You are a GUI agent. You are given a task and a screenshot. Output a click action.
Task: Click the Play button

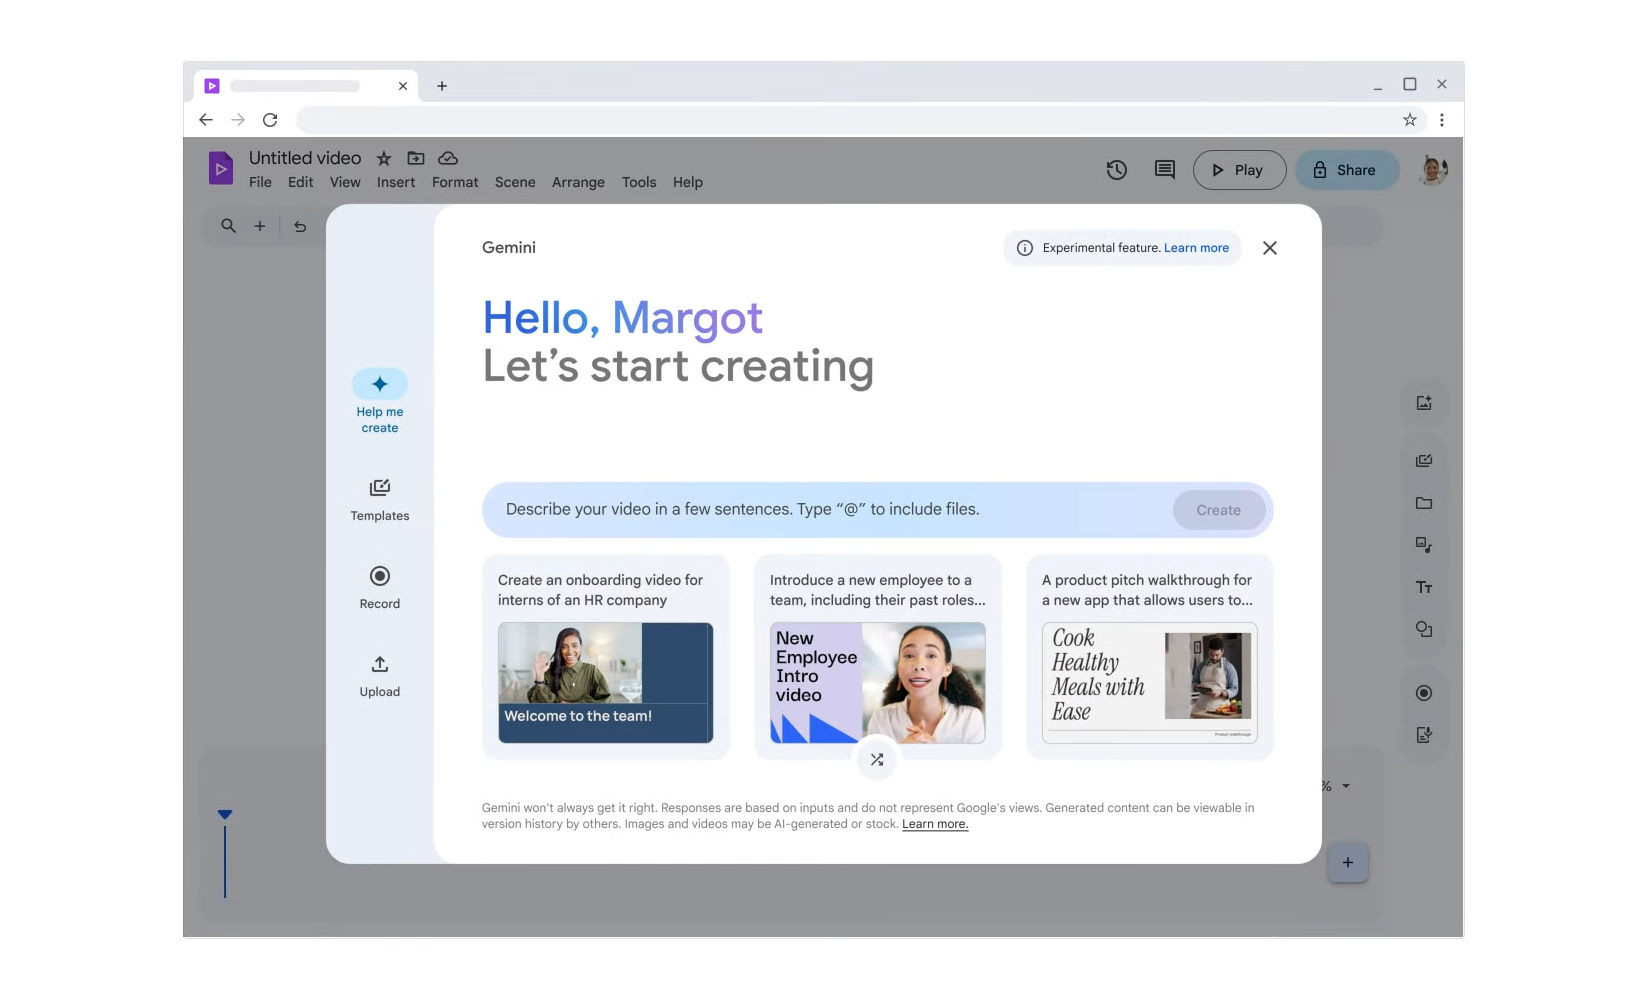coord(1240,170)
